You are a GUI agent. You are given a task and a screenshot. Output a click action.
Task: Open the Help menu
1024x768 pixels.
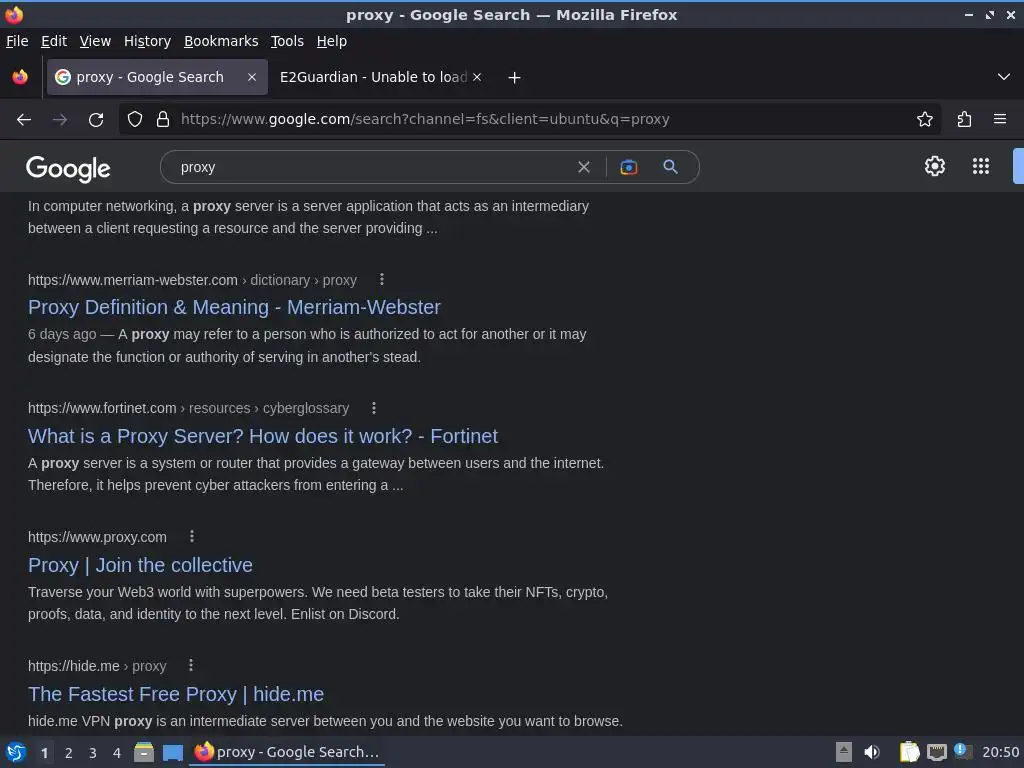332,41
